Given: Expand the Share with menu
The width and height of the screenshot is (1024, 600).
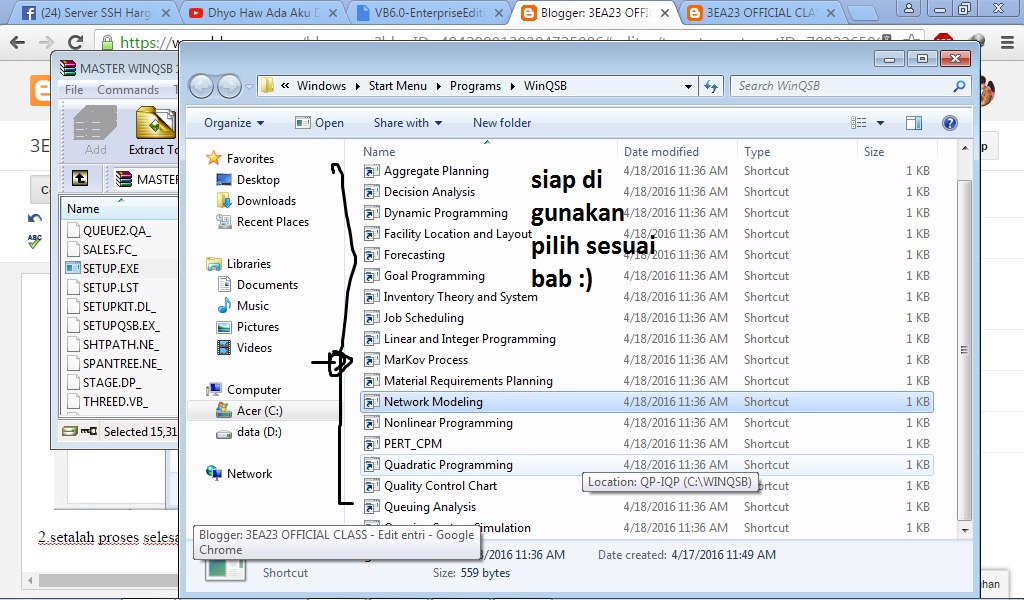Looking at the screenshot, I should click(x=408, y=123).
